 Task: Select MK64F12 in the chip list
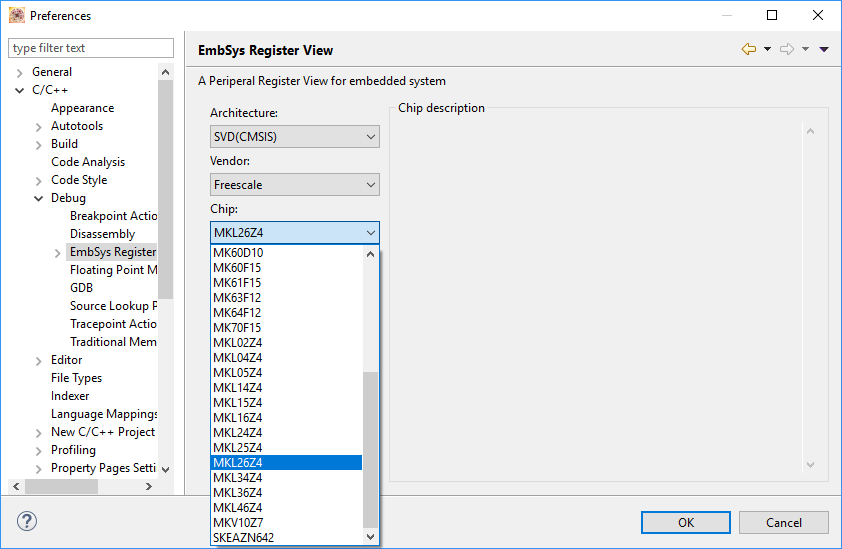(238, 313)
